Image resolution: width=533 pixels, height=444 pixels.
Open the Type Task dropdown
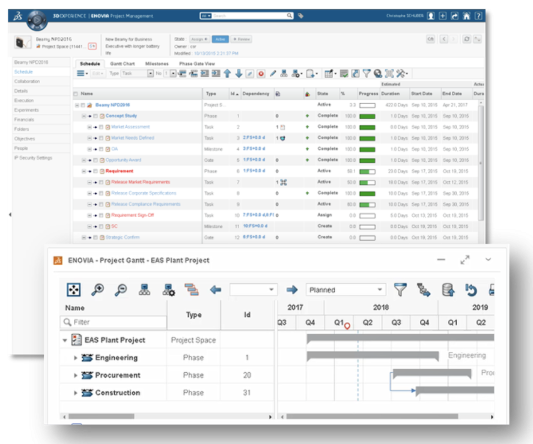137,73
